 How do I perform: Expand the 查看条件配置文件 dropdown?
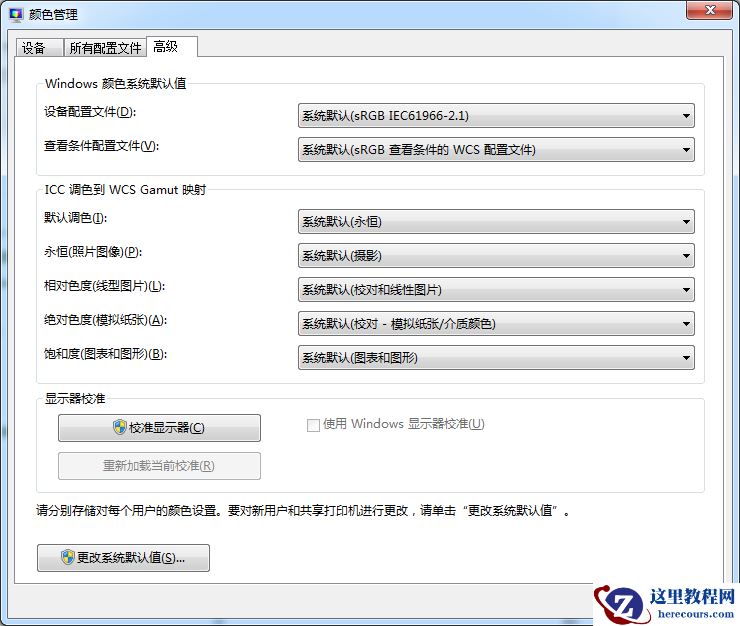(x=496, y=150)
